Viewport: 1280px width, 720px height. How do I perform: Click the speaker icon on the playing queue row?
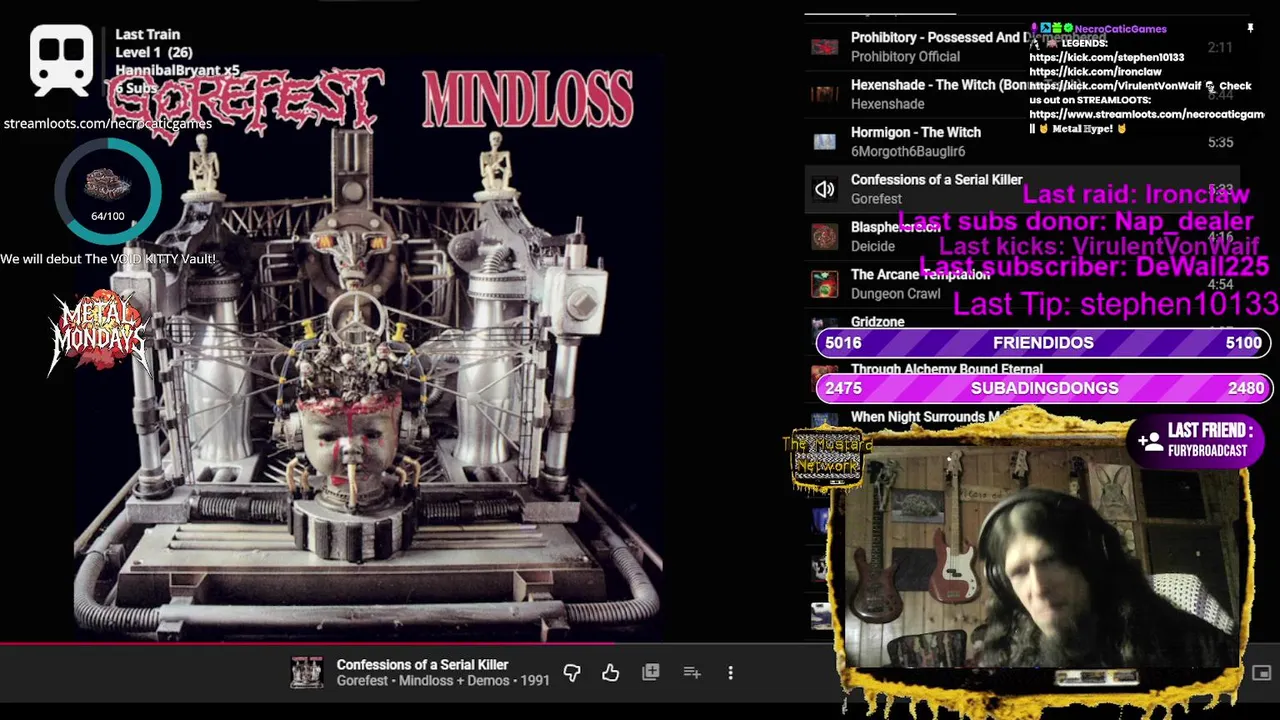point(824,189)
